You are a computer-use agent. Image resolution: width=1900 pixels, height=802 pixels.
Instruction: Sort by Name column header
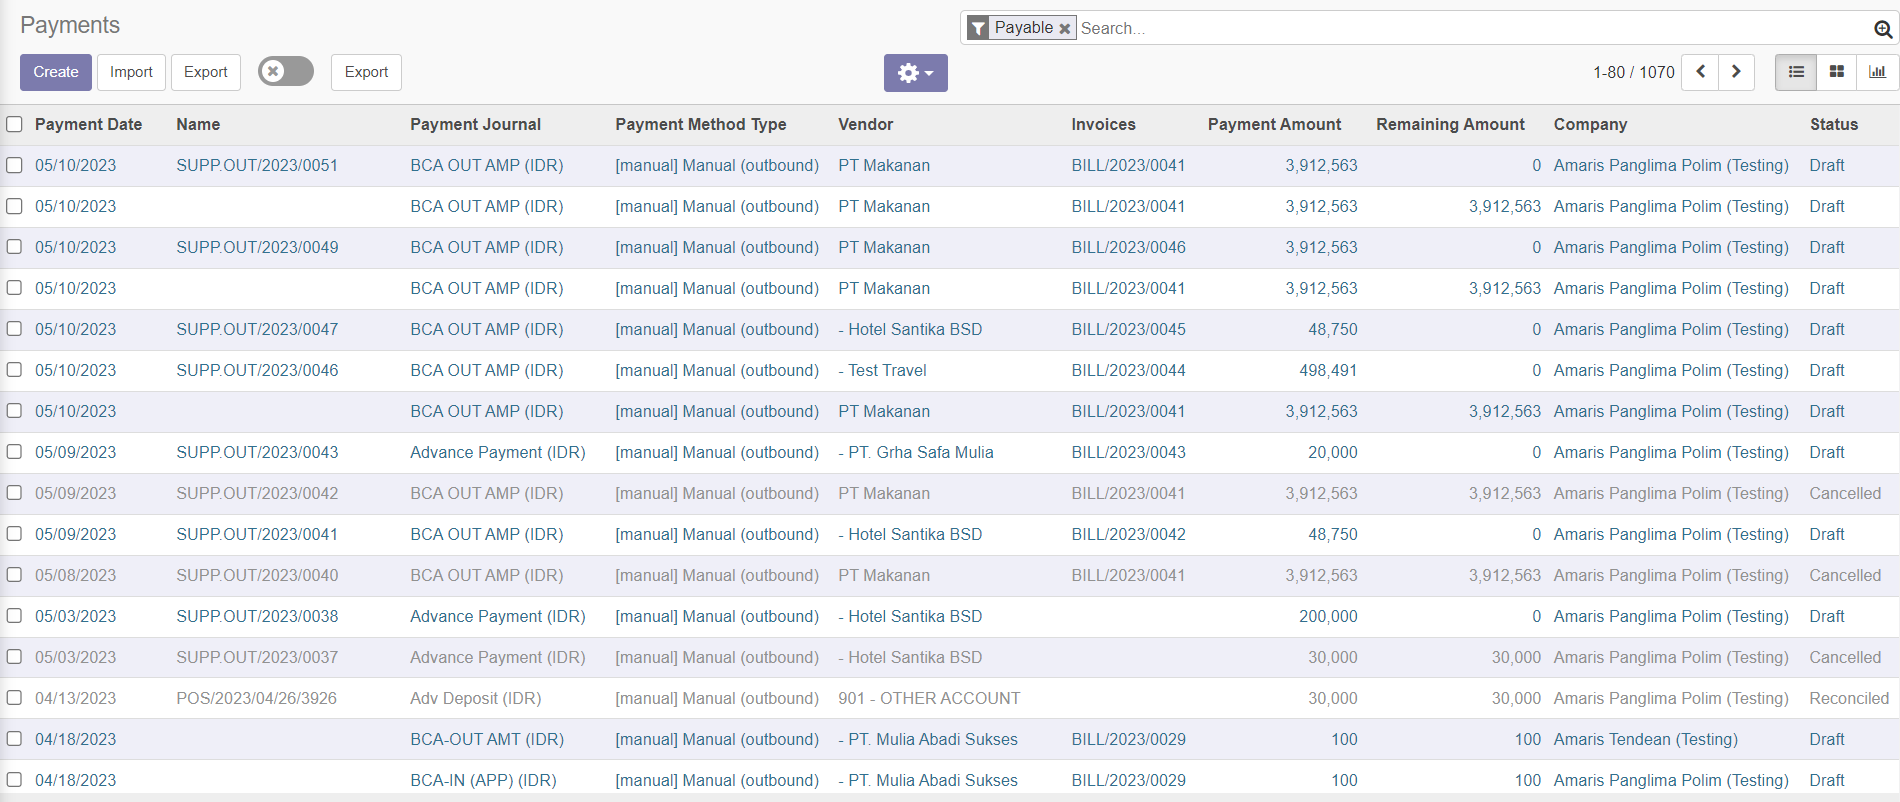point(198,124)
